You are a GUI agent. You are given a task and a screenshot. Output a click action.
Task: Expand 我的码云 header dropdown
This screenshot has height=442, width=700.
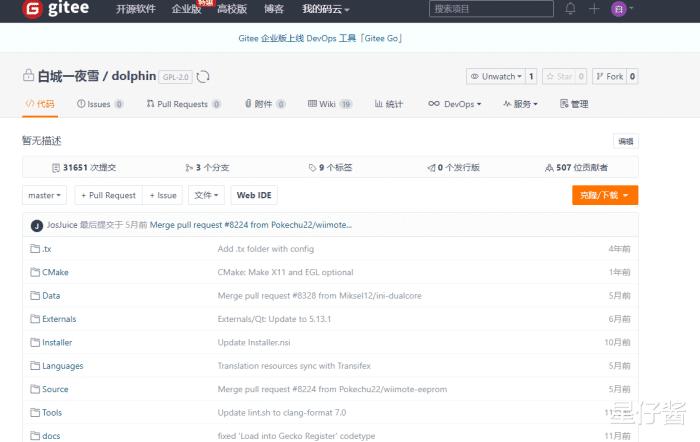(x=325, y=9)
